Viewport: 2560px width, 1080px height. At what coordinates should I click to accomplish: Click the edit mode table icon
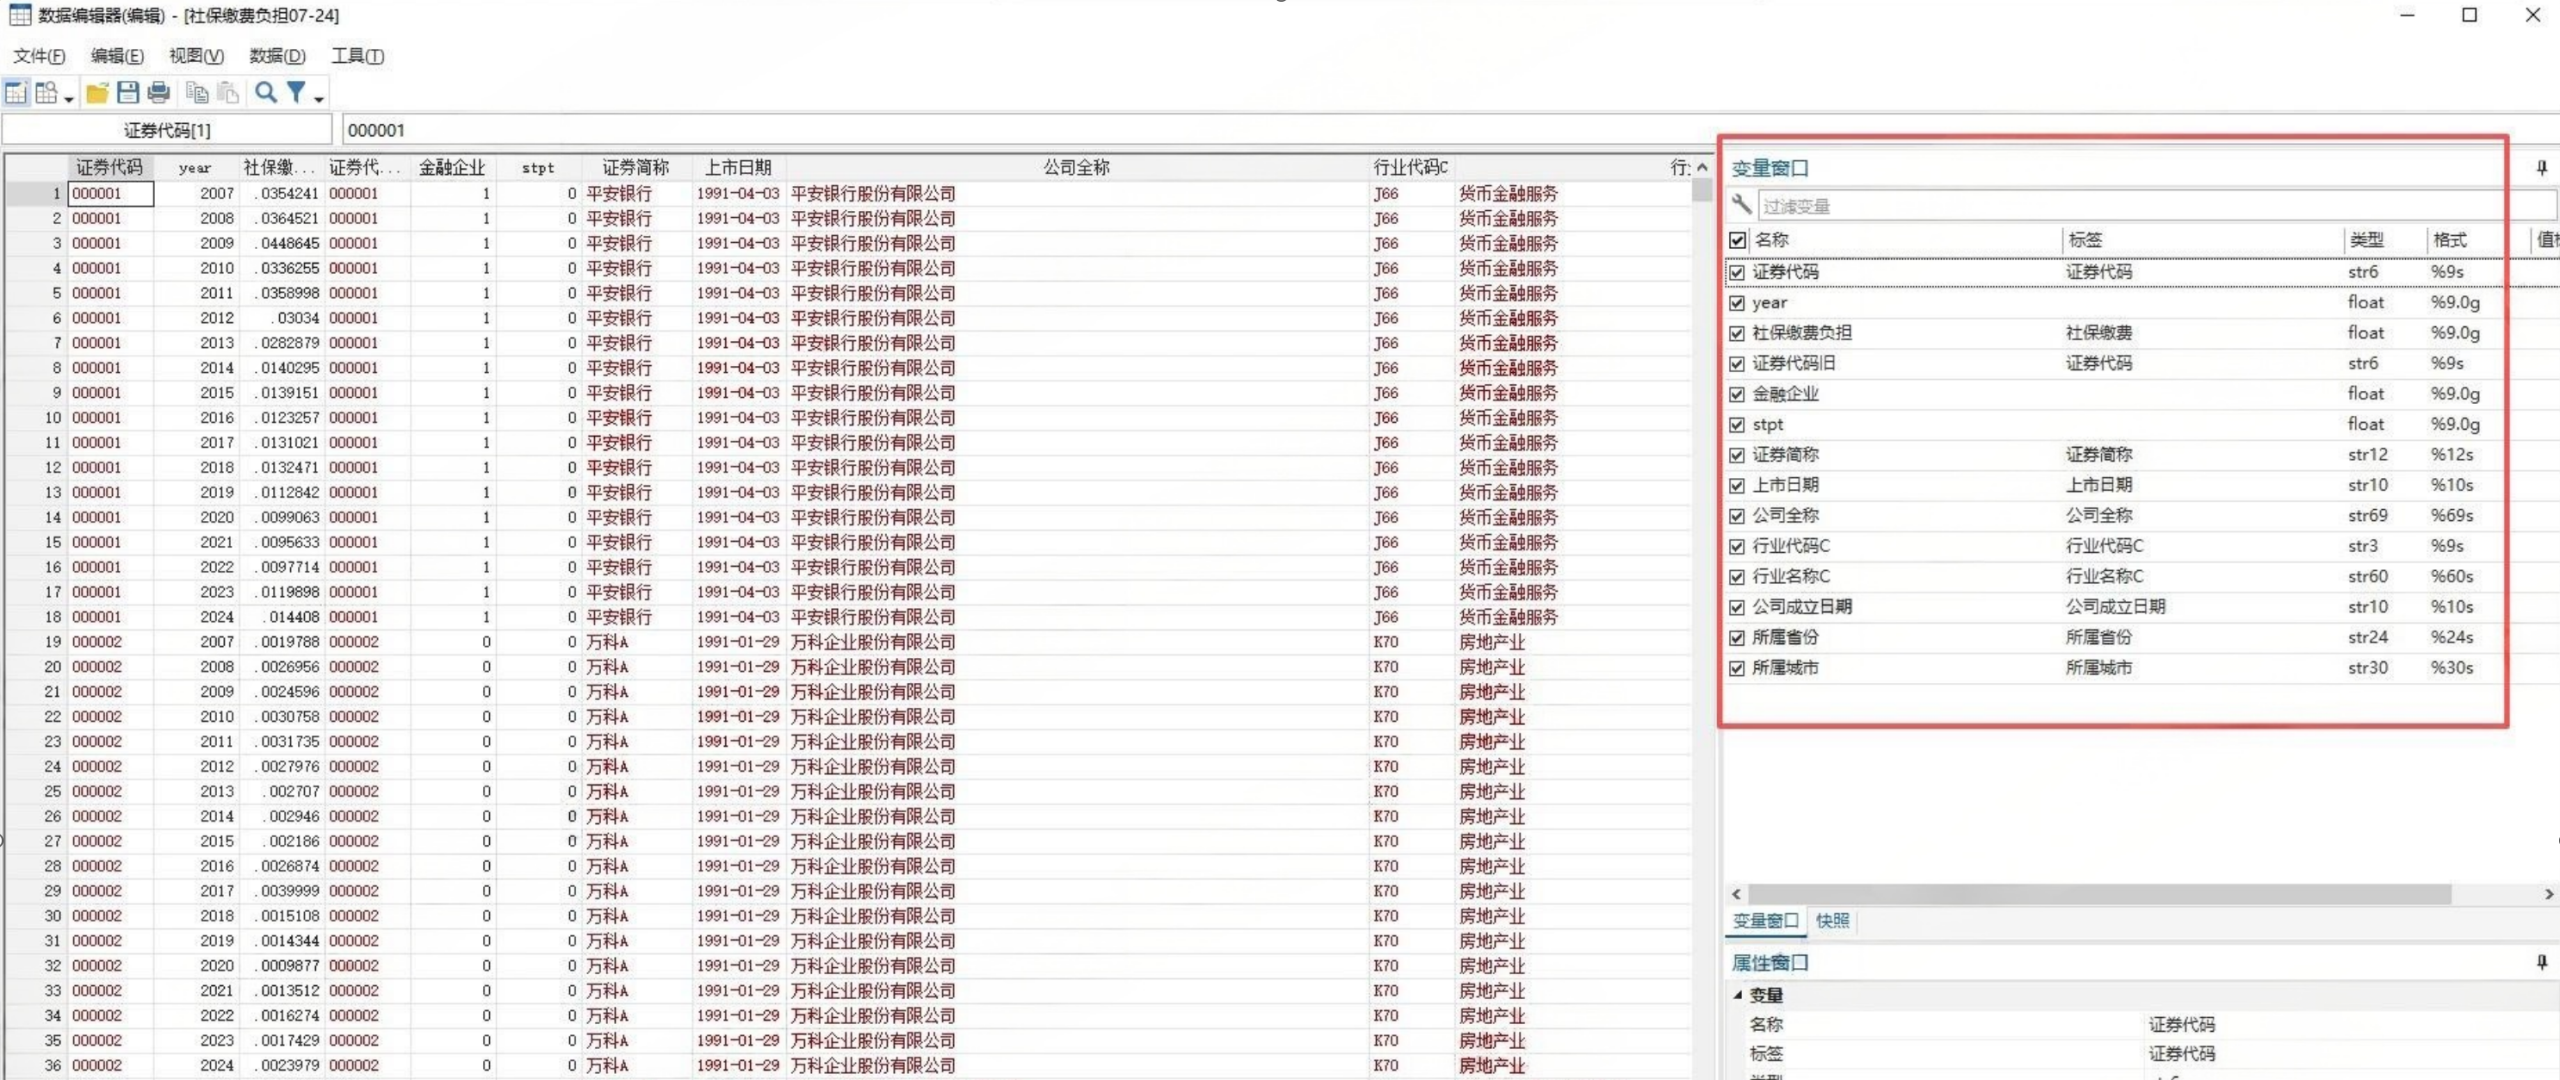[x=16, y=93]
